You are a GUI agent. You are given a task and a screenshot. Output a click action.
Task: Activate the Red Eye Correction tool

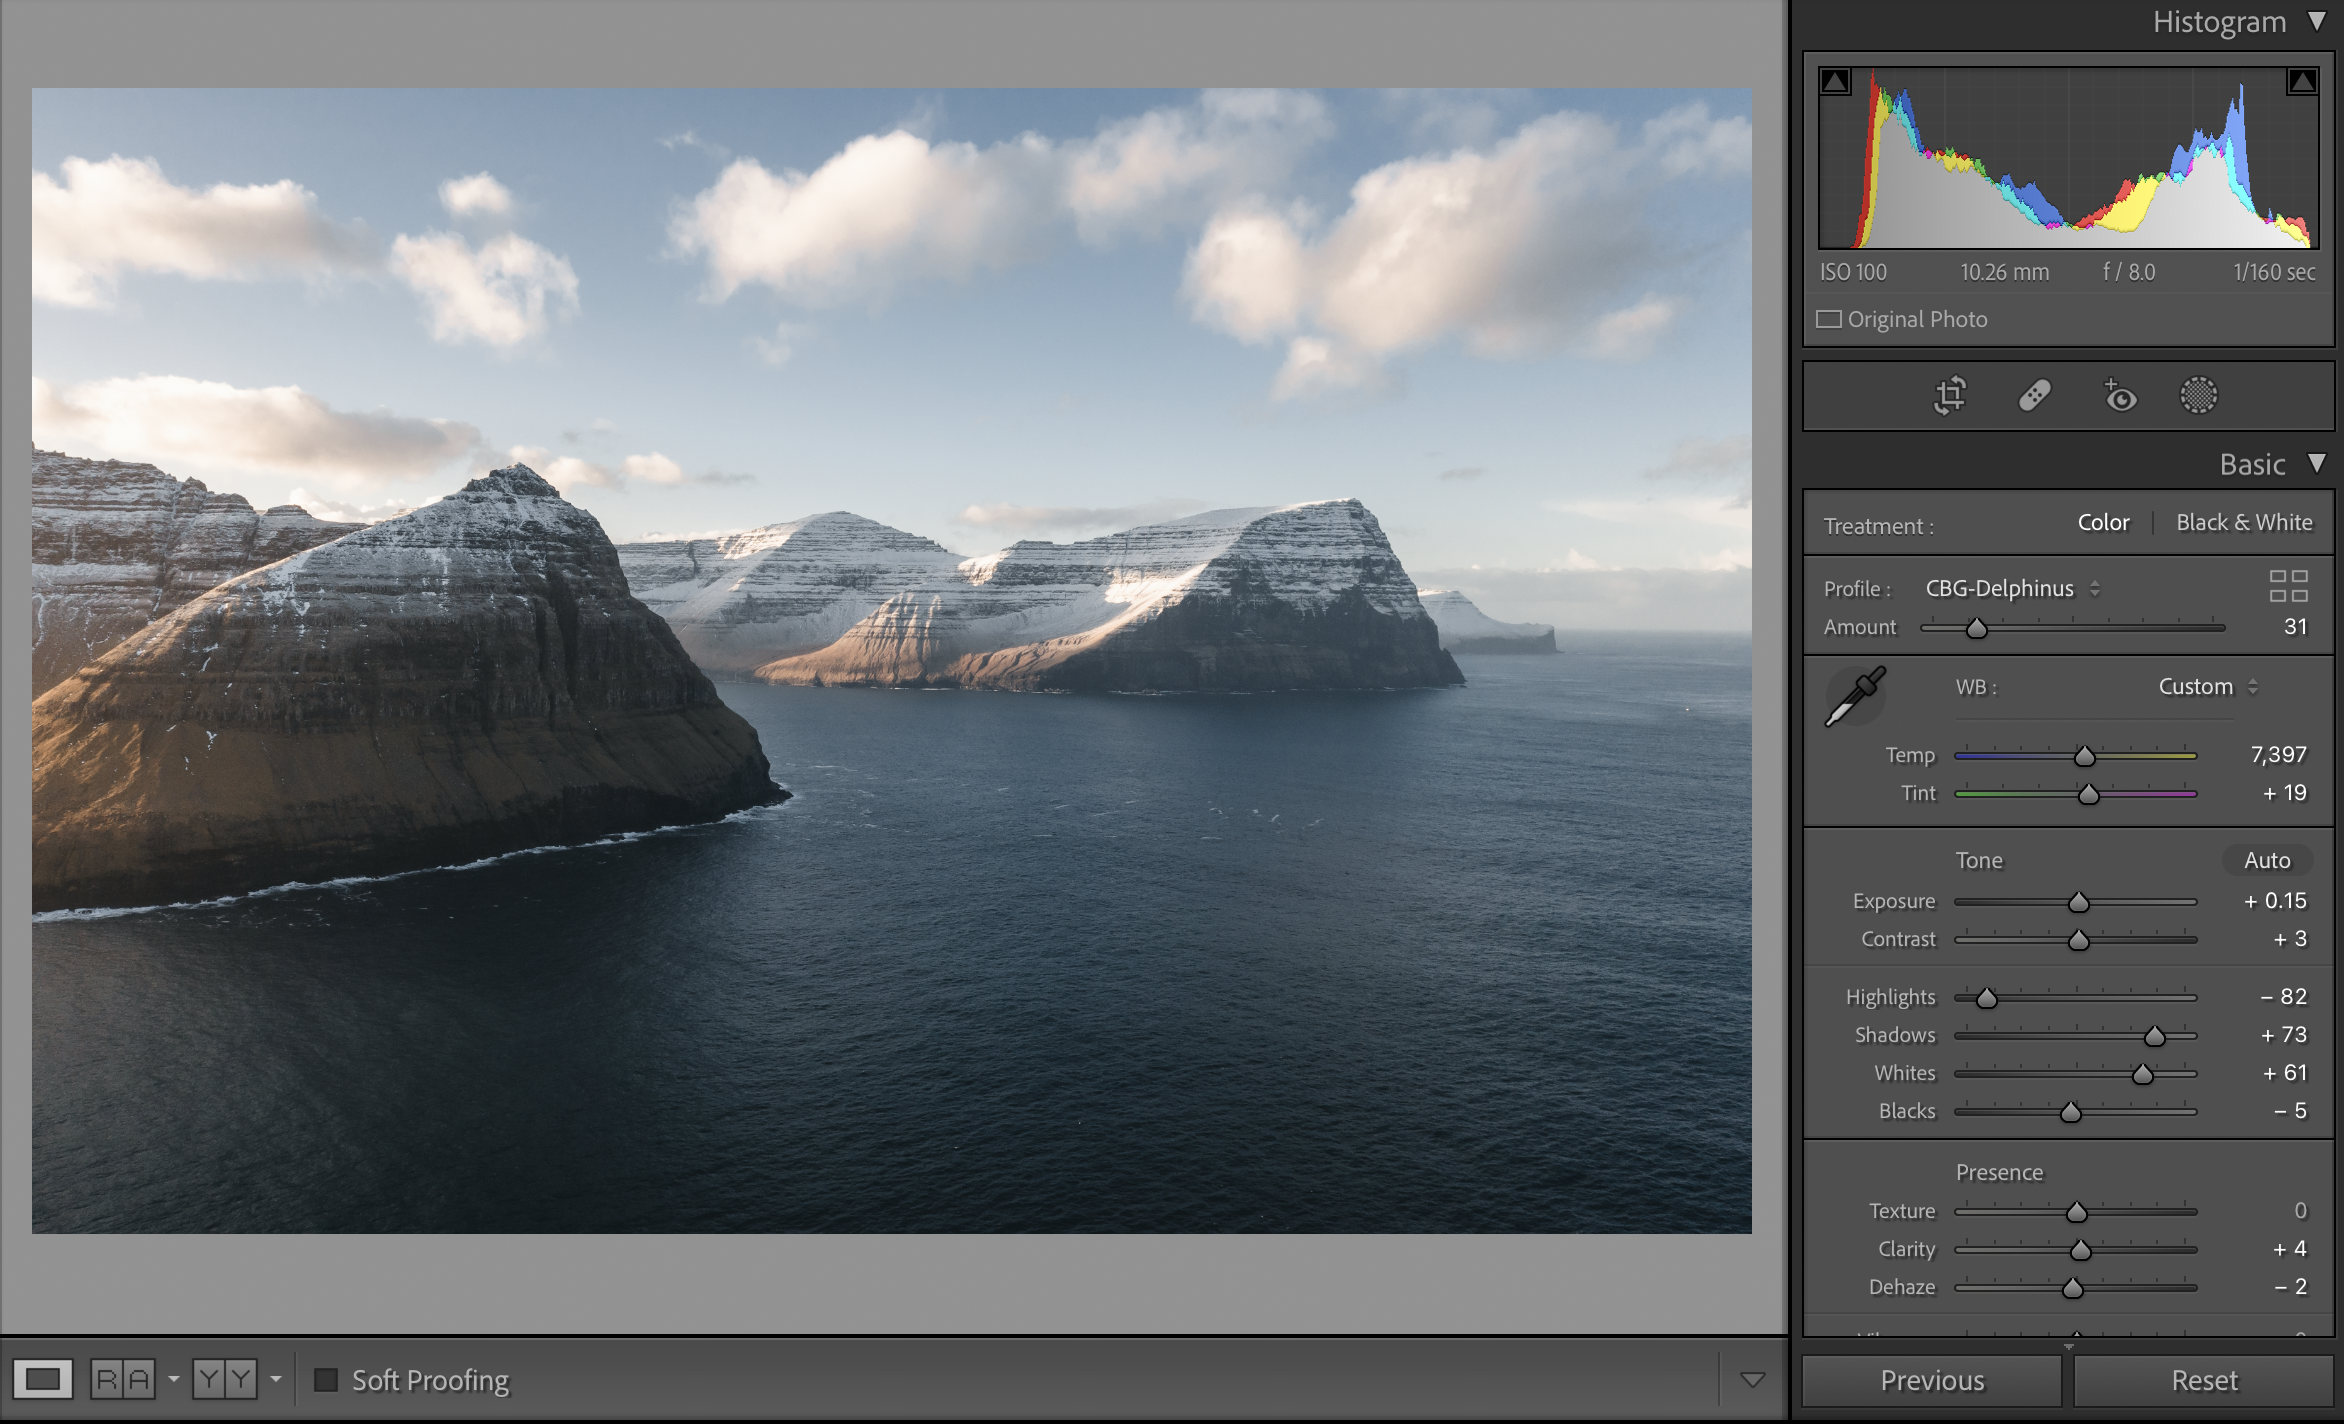coord(2119,396)
